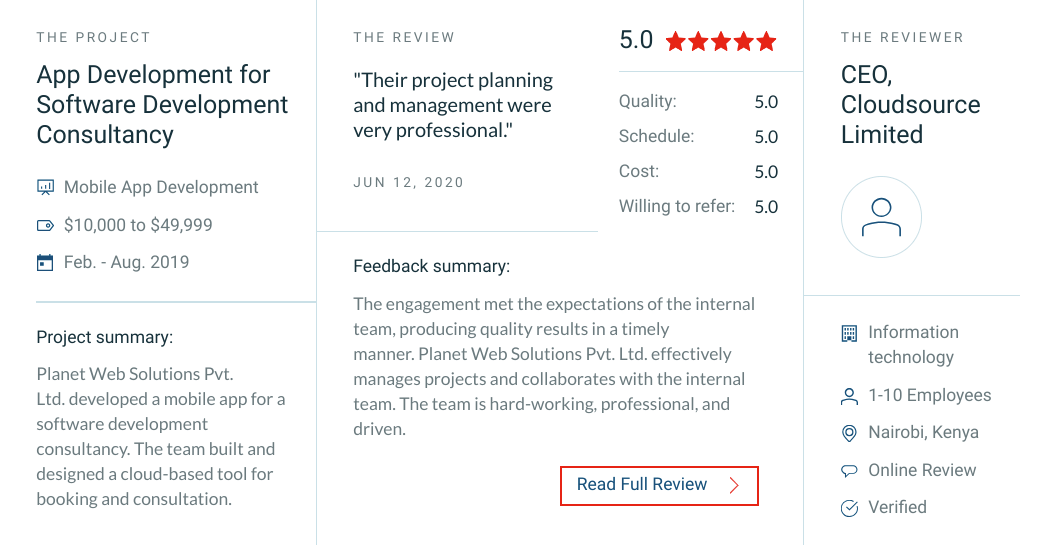Viewport: 1055px width, 545px height.
Task: Click the person icon beside 1-10 Employees
Action: click(x=850, y=396)
